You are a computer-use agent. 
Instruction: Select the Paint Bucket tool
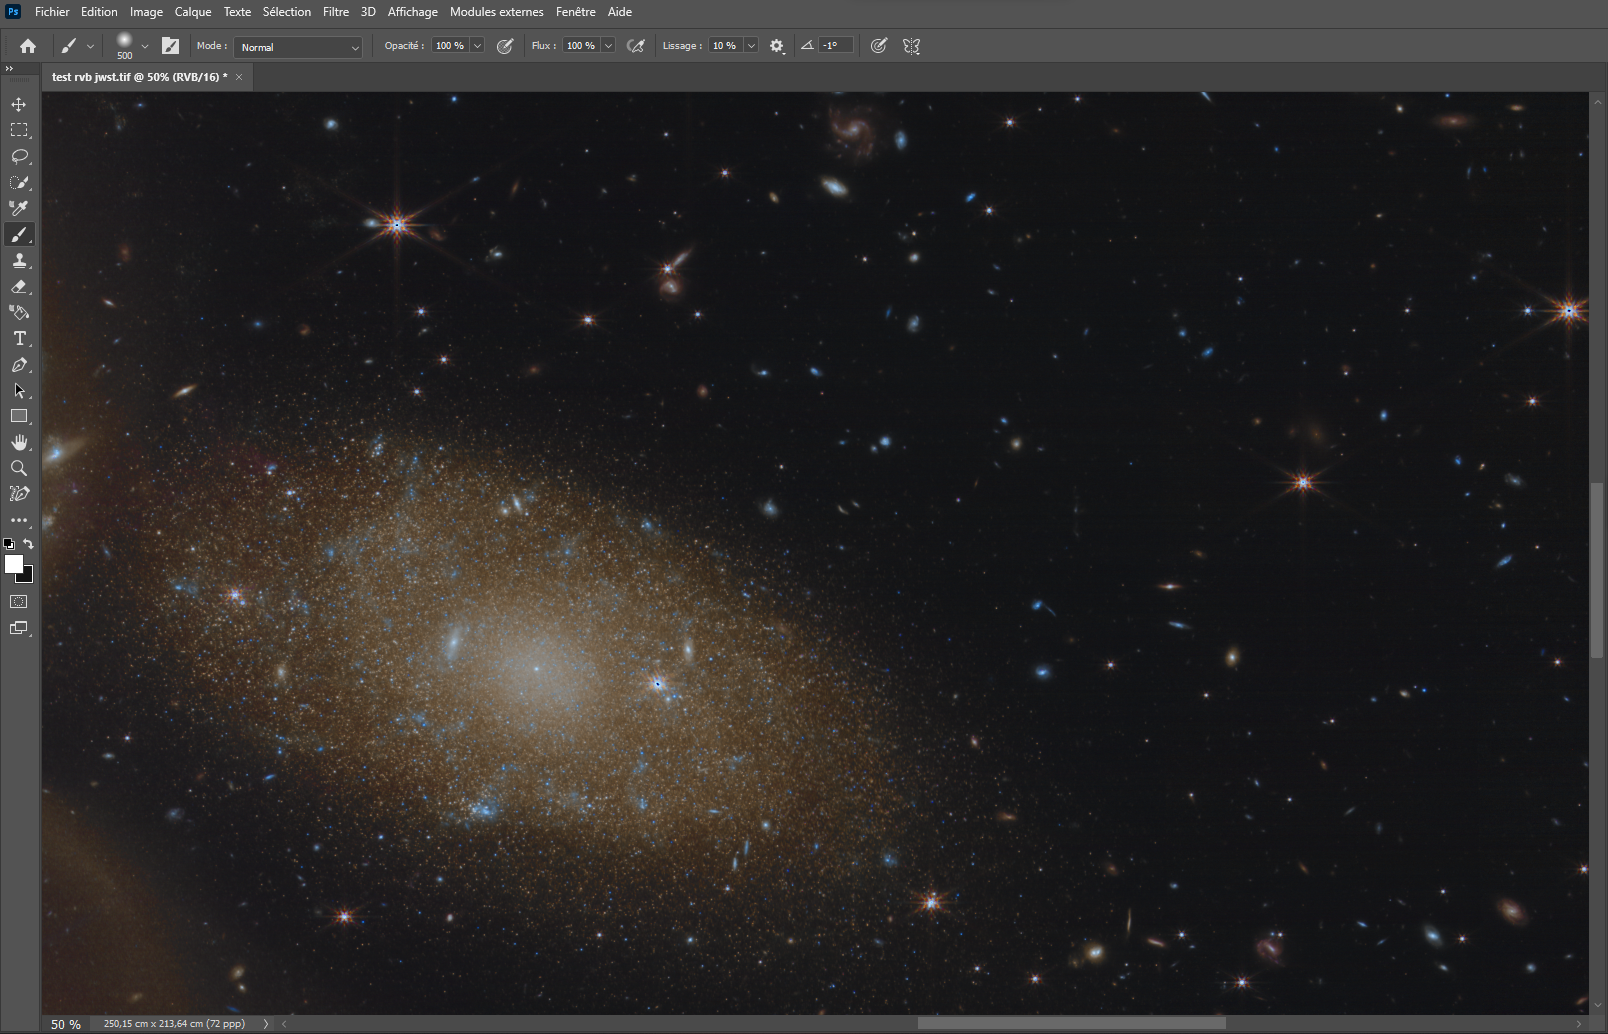point(19,312)
